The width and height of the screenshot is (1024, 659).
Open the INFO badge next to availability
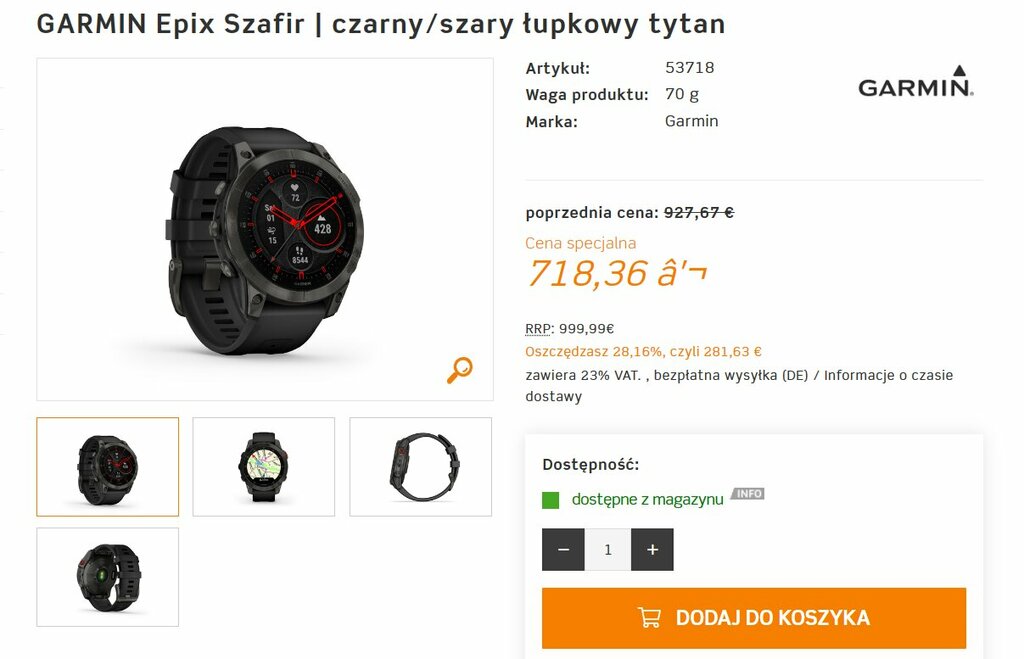[x=748, y=494]
